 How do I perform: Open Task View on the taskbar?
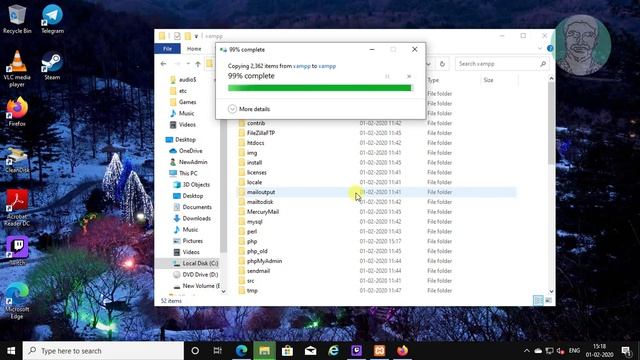tap(218, 351)
